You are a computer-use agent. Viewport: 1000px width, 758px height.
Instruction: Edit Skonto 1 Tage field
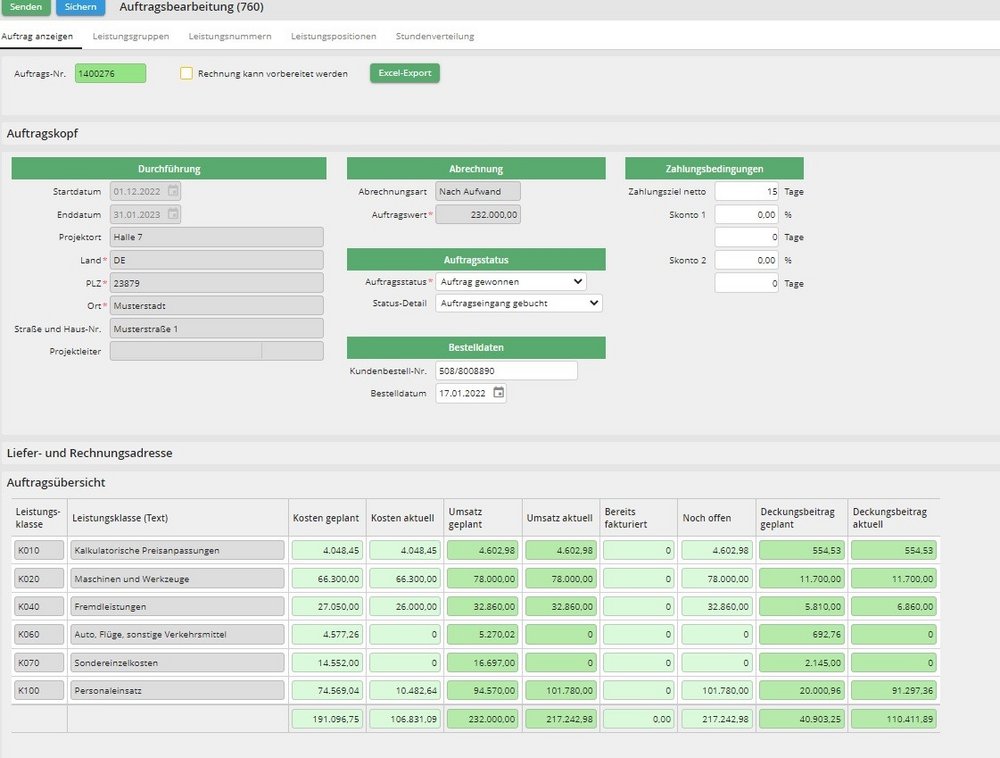point(746,237)
